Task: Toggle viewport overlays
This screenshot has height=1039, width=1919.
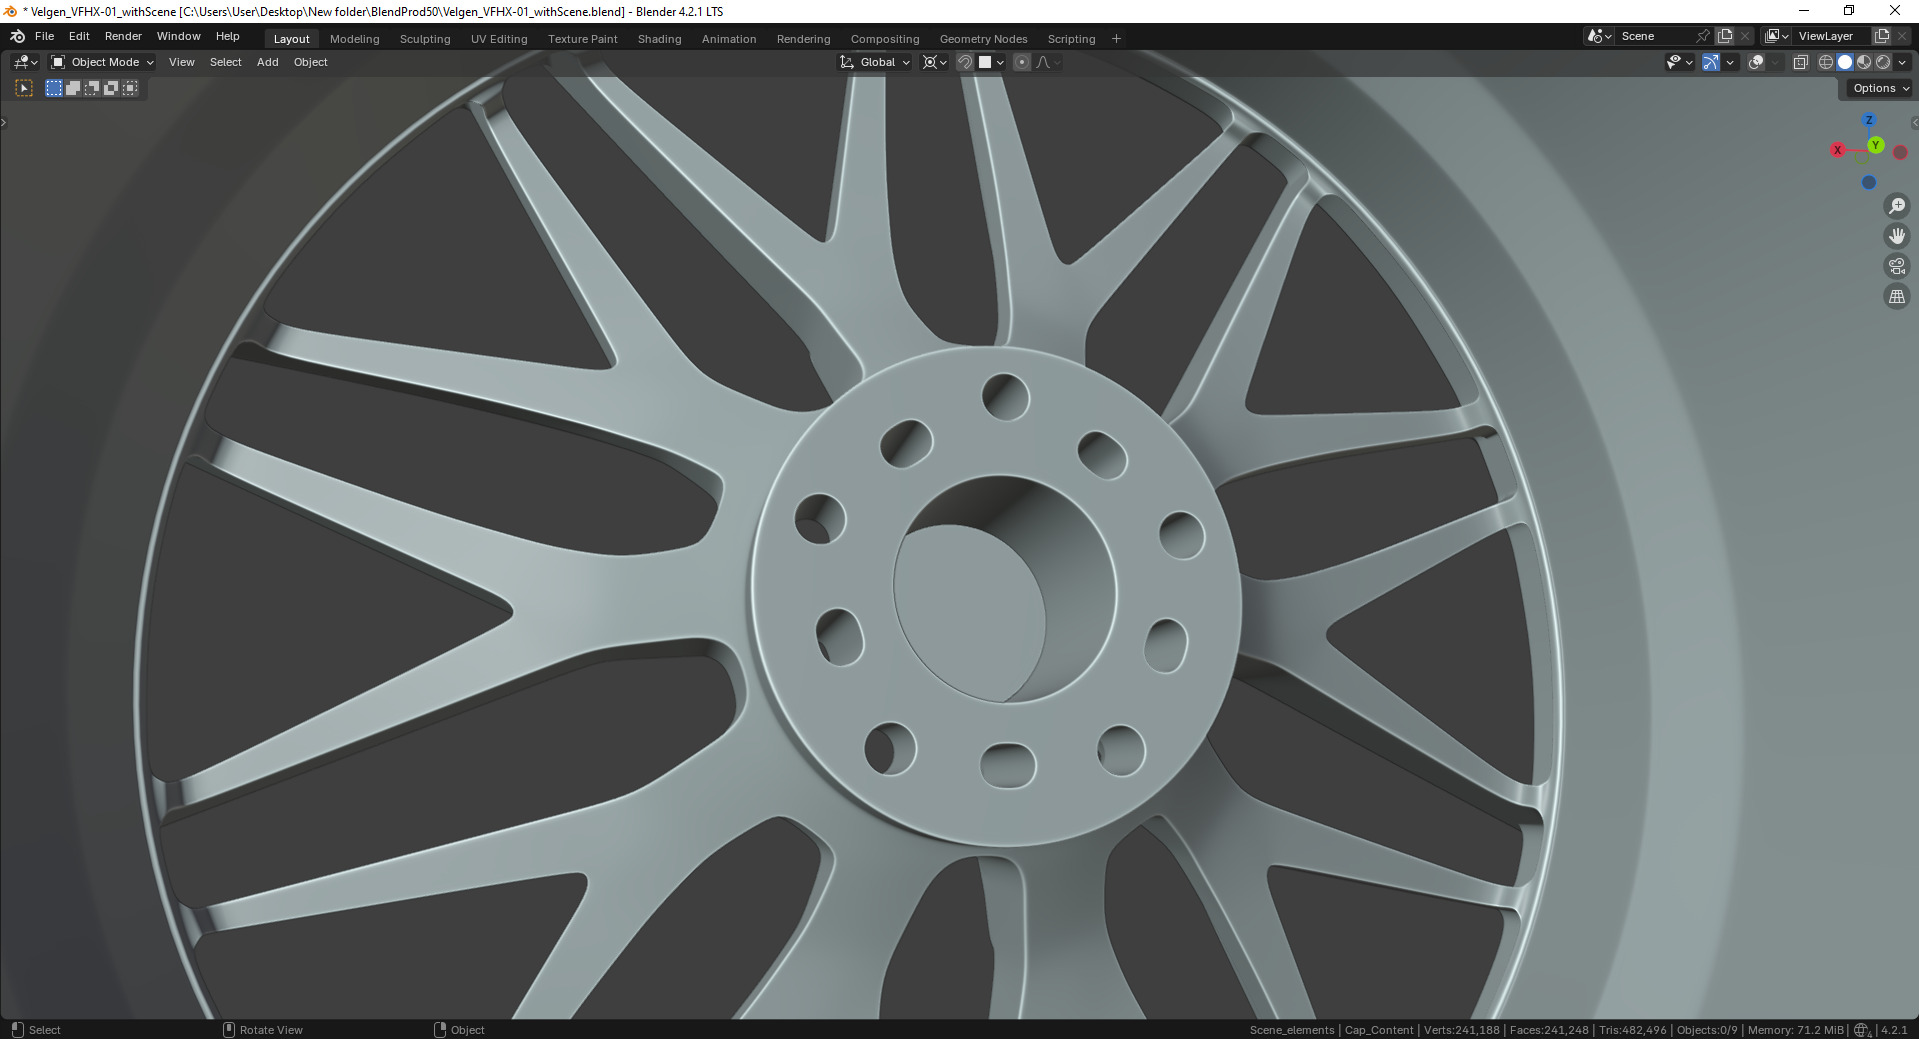Action: pos(1756,62)
